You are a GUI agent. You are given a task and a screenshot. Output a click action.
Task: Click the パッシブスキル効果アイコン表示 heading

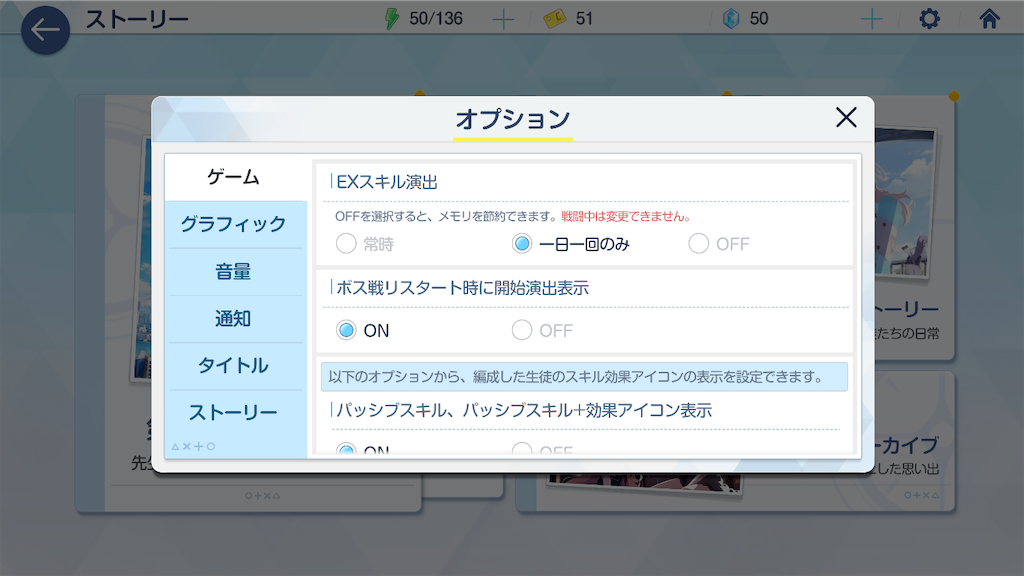point(524,411)
